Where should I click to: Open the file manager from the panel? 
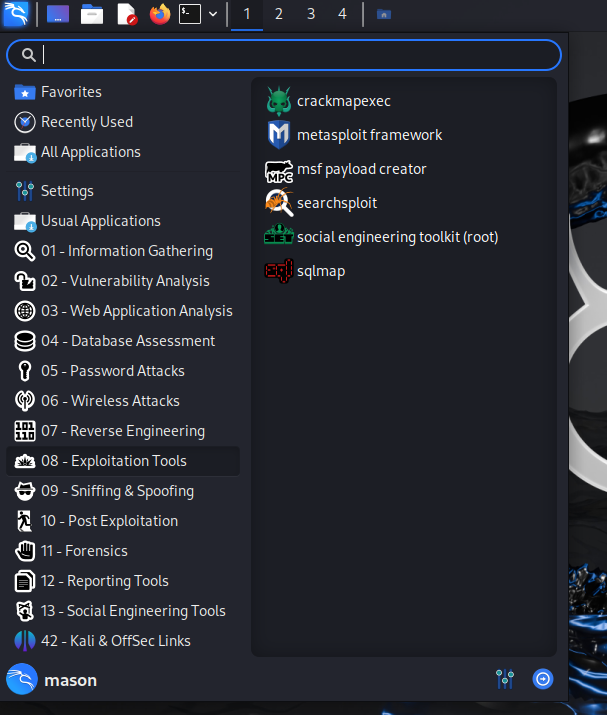click(92, 14)
